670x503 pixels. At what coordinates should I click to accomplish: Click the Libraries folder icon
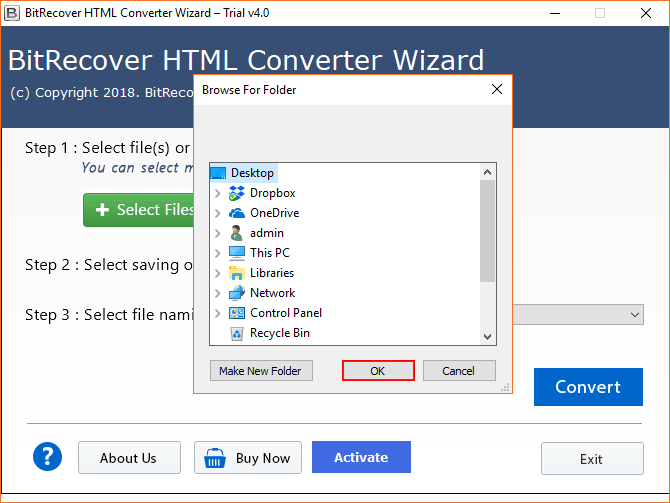tap(237, 273)
